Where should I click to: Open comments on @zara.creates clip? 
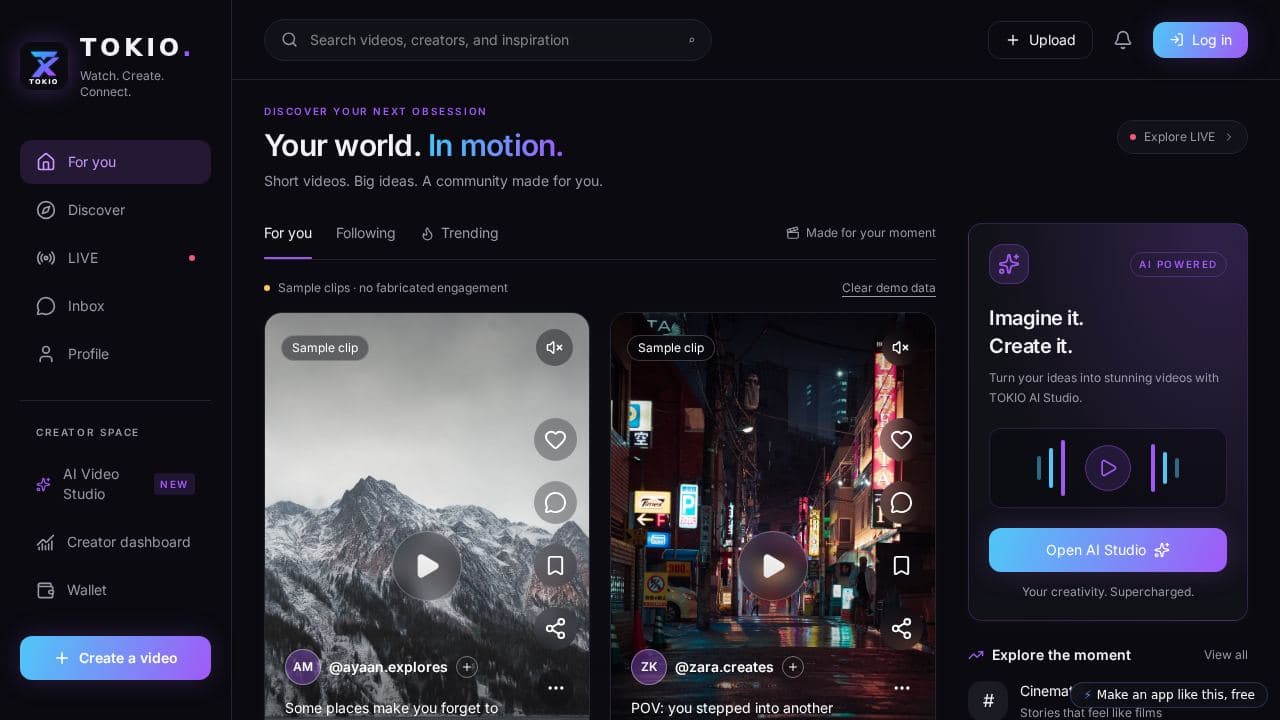click(901, 502)
